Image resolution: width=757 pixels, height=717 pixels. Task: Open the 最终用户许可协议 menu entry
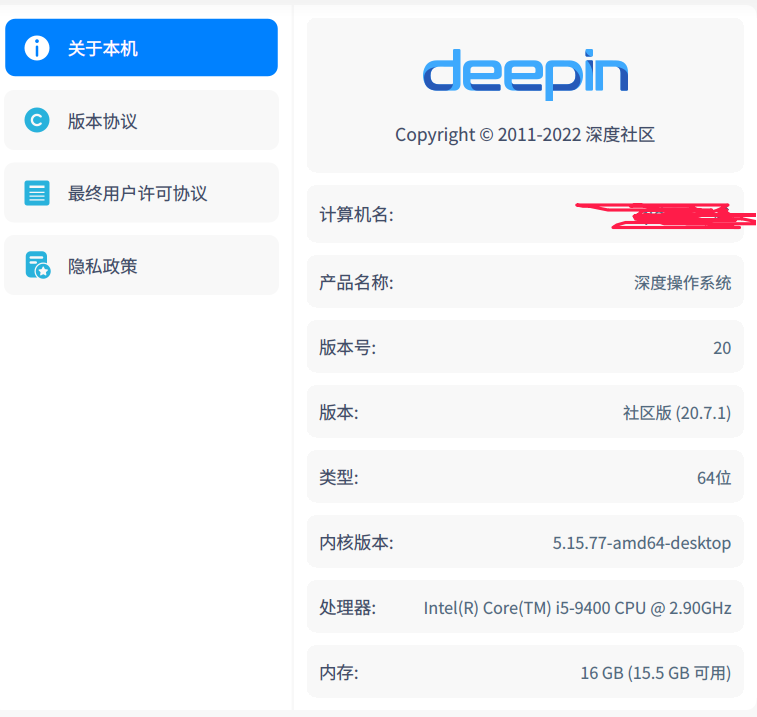[x=141, y=193]
